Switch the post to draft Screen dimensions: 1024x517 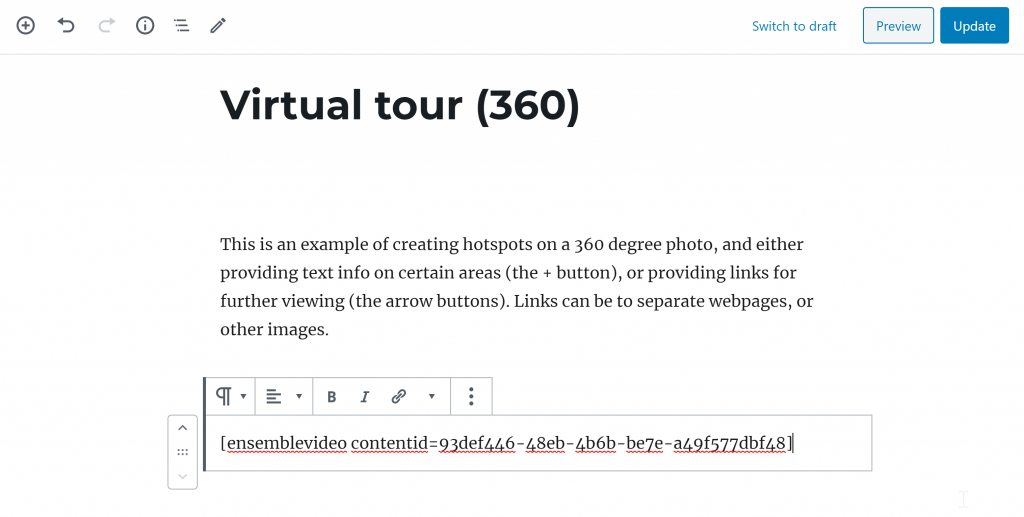coord(794,26)
